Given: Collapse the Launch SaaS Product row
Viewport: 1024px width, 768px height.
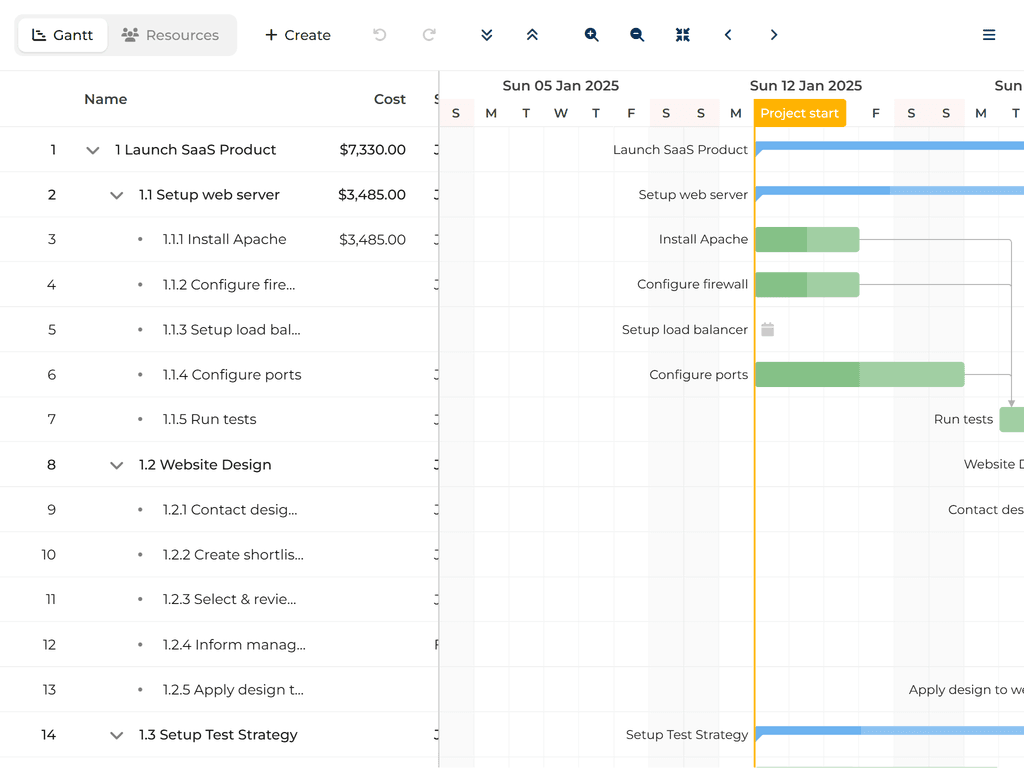Looking at the screenshot, I should pyautogui.click(x=93, y=150).
